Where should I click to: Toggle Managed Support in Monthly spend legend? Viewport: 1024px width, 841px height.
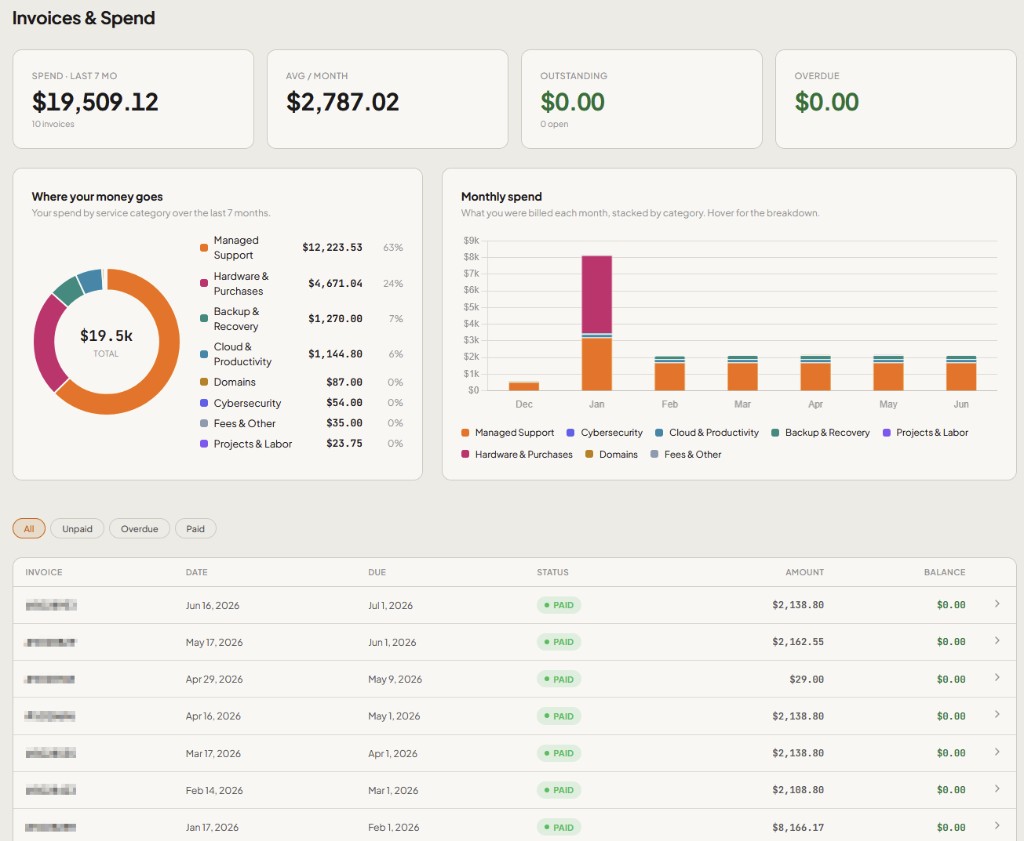[507, 432]
